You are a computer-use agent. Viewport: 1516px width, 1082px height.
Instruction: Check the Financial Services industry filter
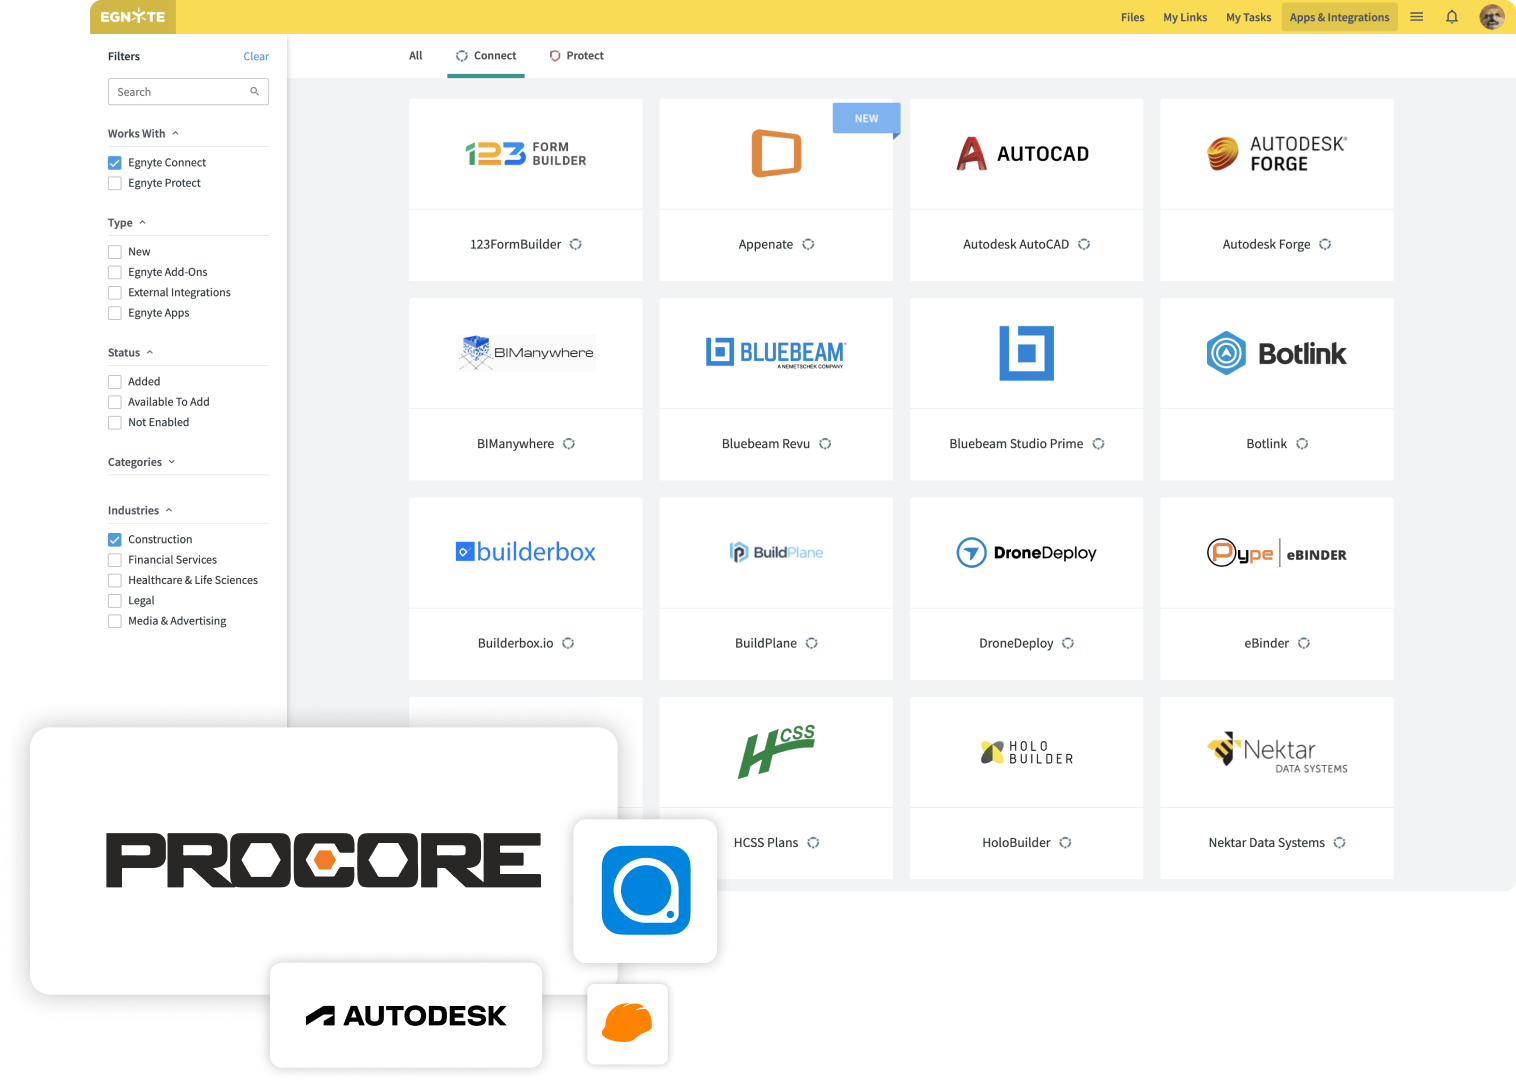[114, 559]
